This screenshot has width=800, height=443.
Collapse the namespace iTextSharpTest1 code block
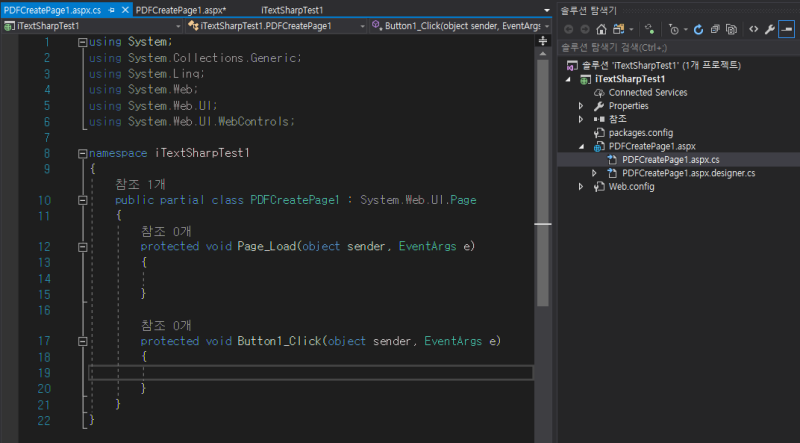(x=81, y=154)
